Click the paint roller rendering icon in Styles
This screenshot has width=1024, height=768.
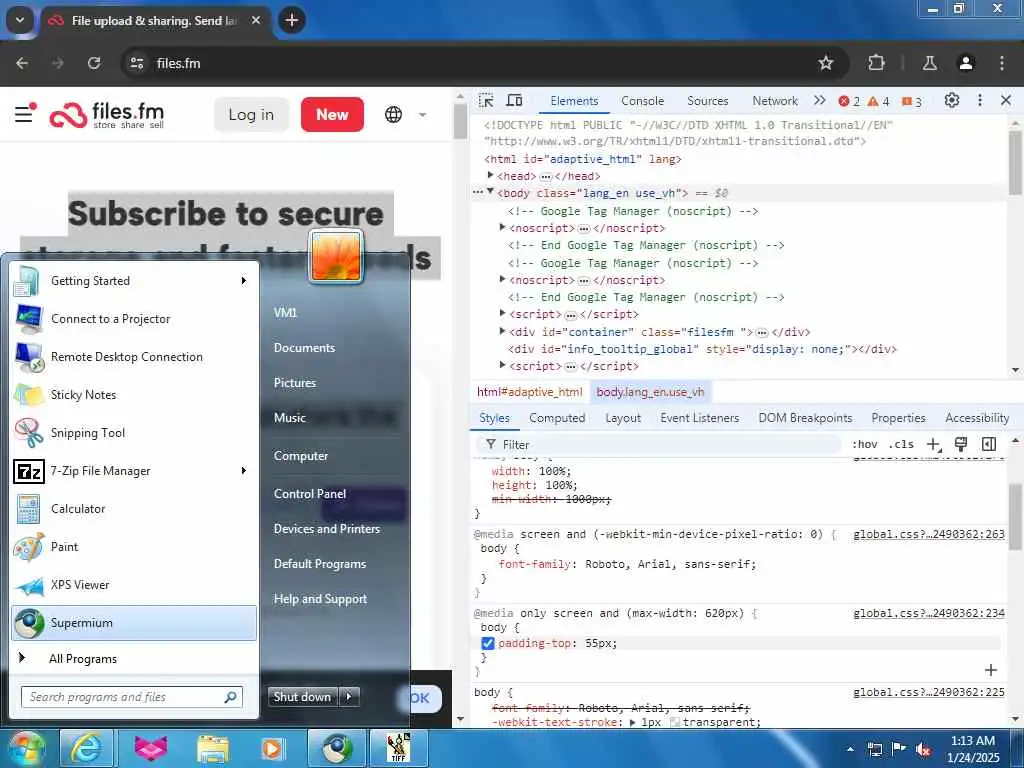pyautogui.click(x=961, y=445)
